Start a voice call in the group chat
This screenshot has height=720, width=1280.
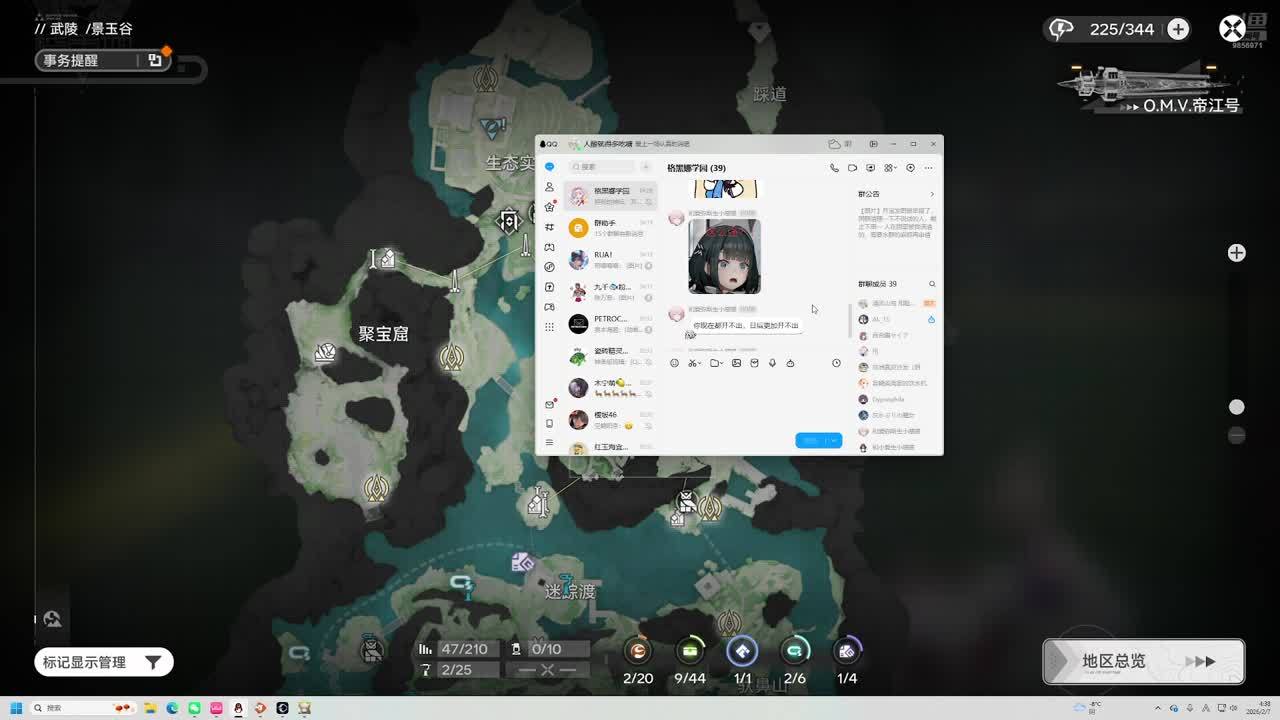point(834,168)
